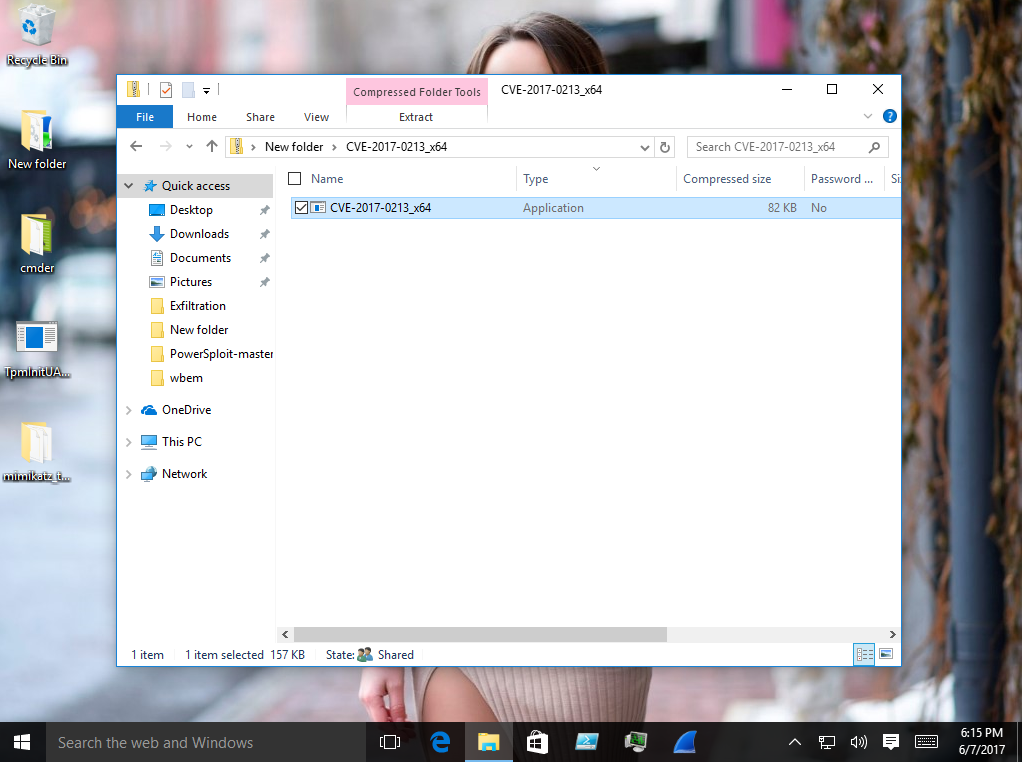
Task: Click the monitor app icon on the taskbar
Action: (635, 742)
